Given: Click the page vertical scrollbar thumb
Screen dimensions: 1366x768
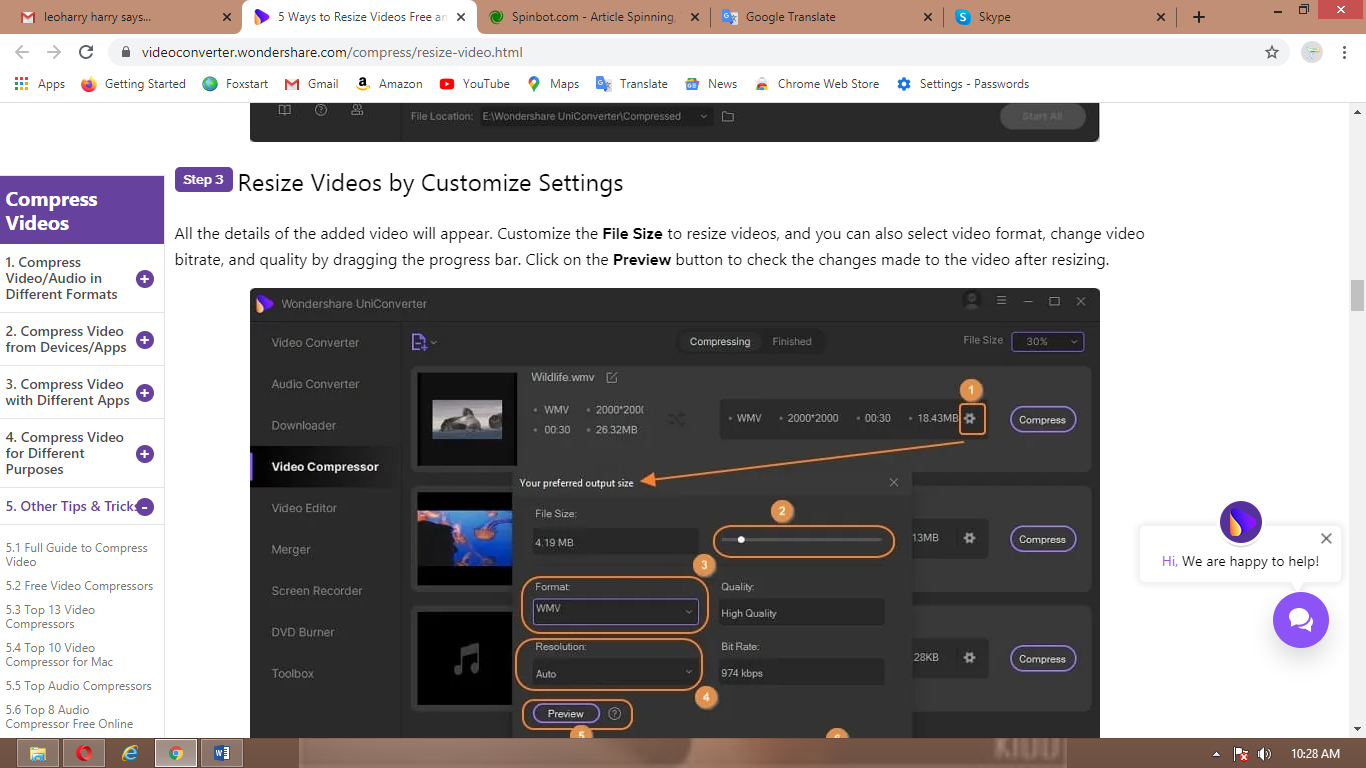Looking at the screenshot, I should tap(1357, 296).
